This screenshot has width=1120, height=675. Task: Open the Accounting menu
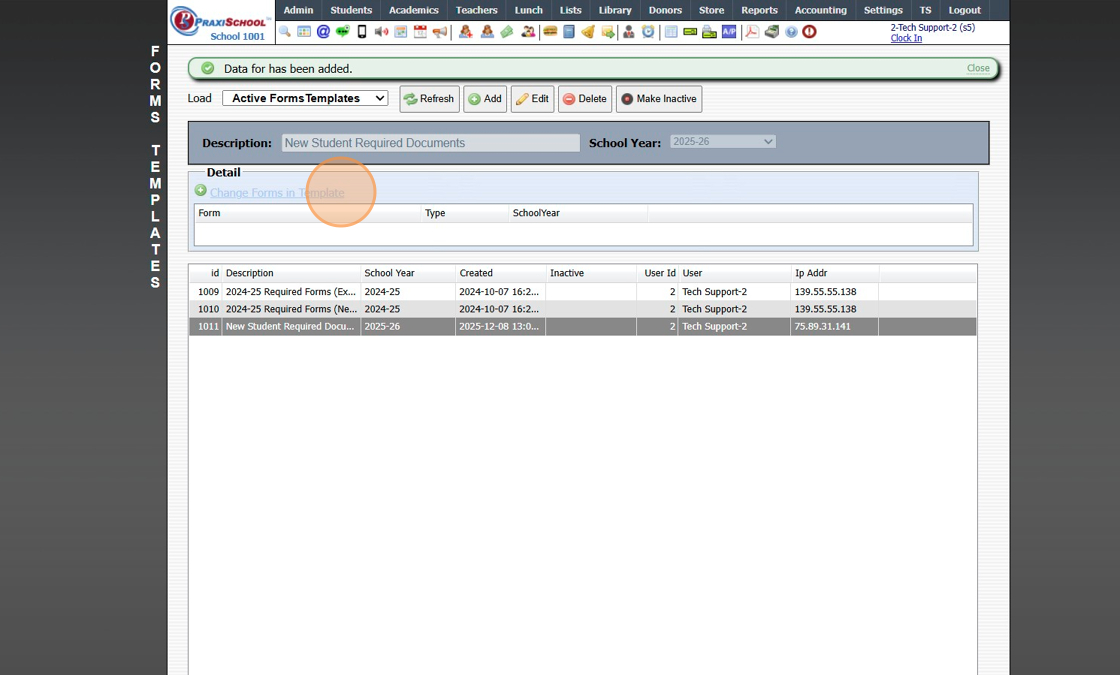pyautogui.click(x=820, y=10)
